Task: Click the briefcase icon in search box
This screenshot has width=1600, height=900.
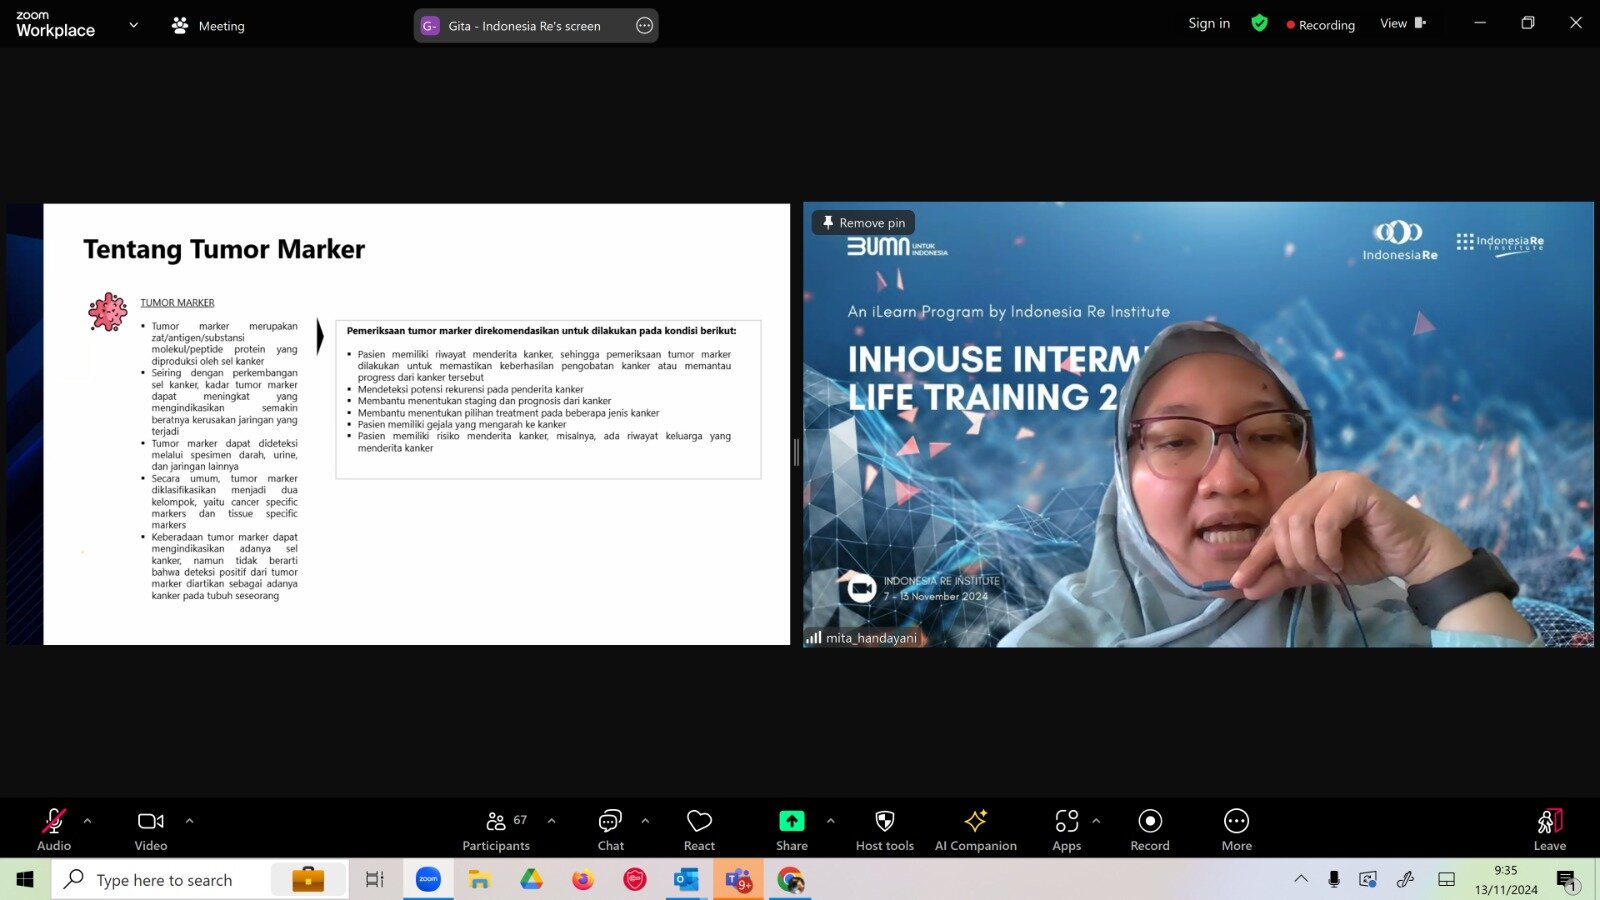Action: (308, 880)
